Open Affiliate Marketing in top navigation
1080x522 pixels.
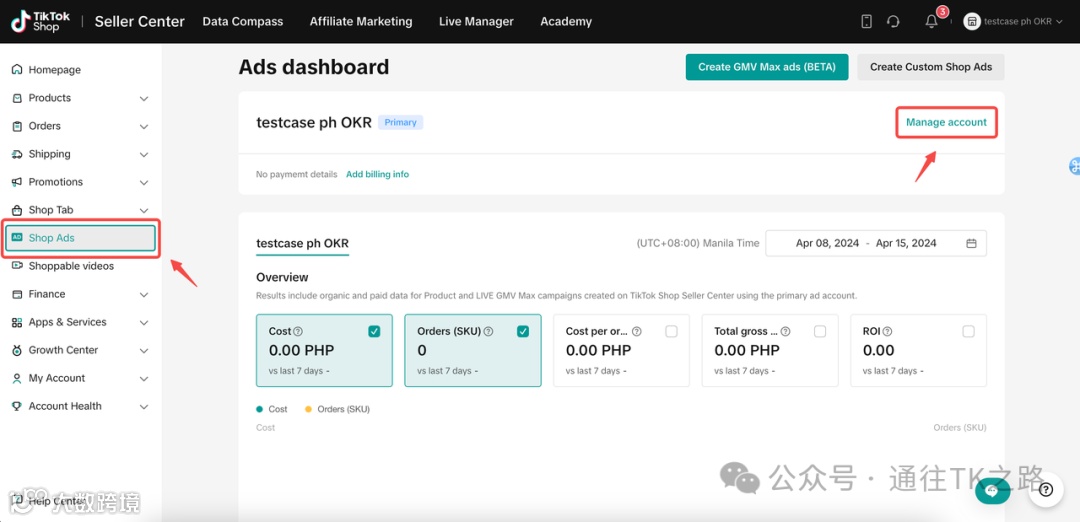[x=361, y=21]
